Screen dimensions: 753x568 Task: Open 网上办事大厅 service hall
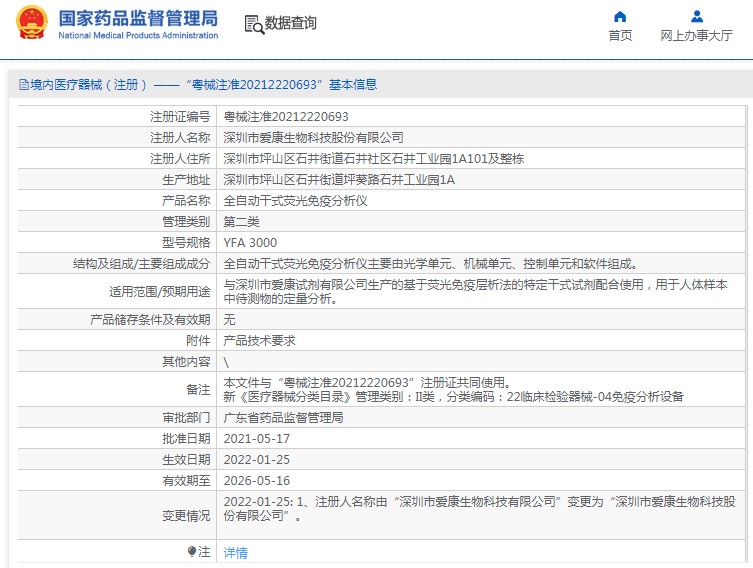(x=696, y=36)
